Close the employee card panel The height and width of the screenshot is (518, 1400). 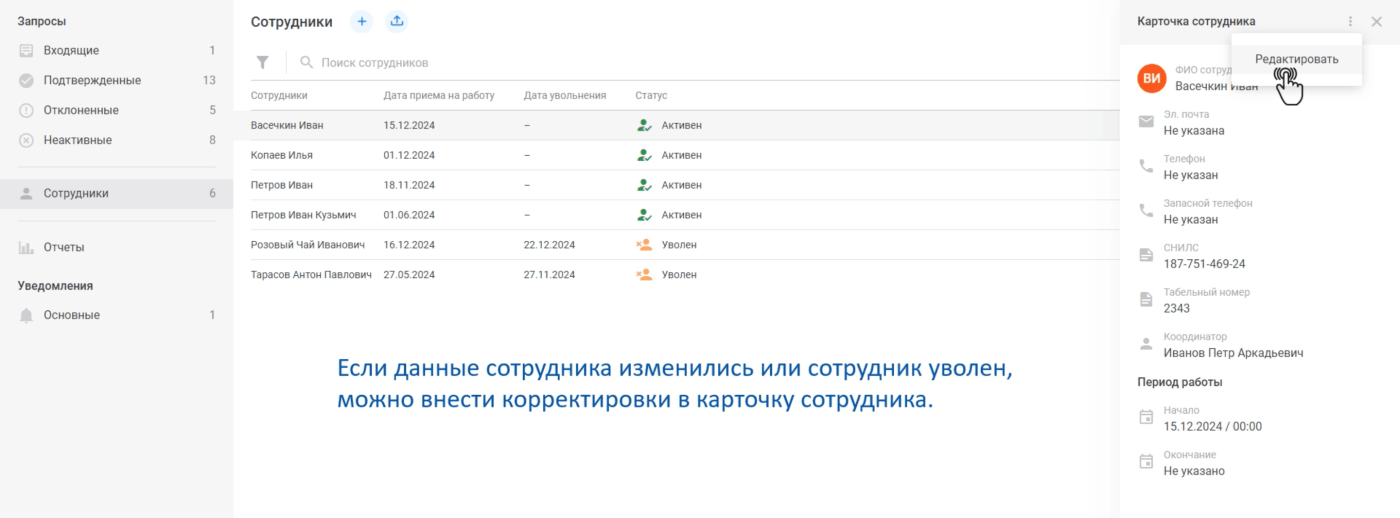pos(1377,21)
